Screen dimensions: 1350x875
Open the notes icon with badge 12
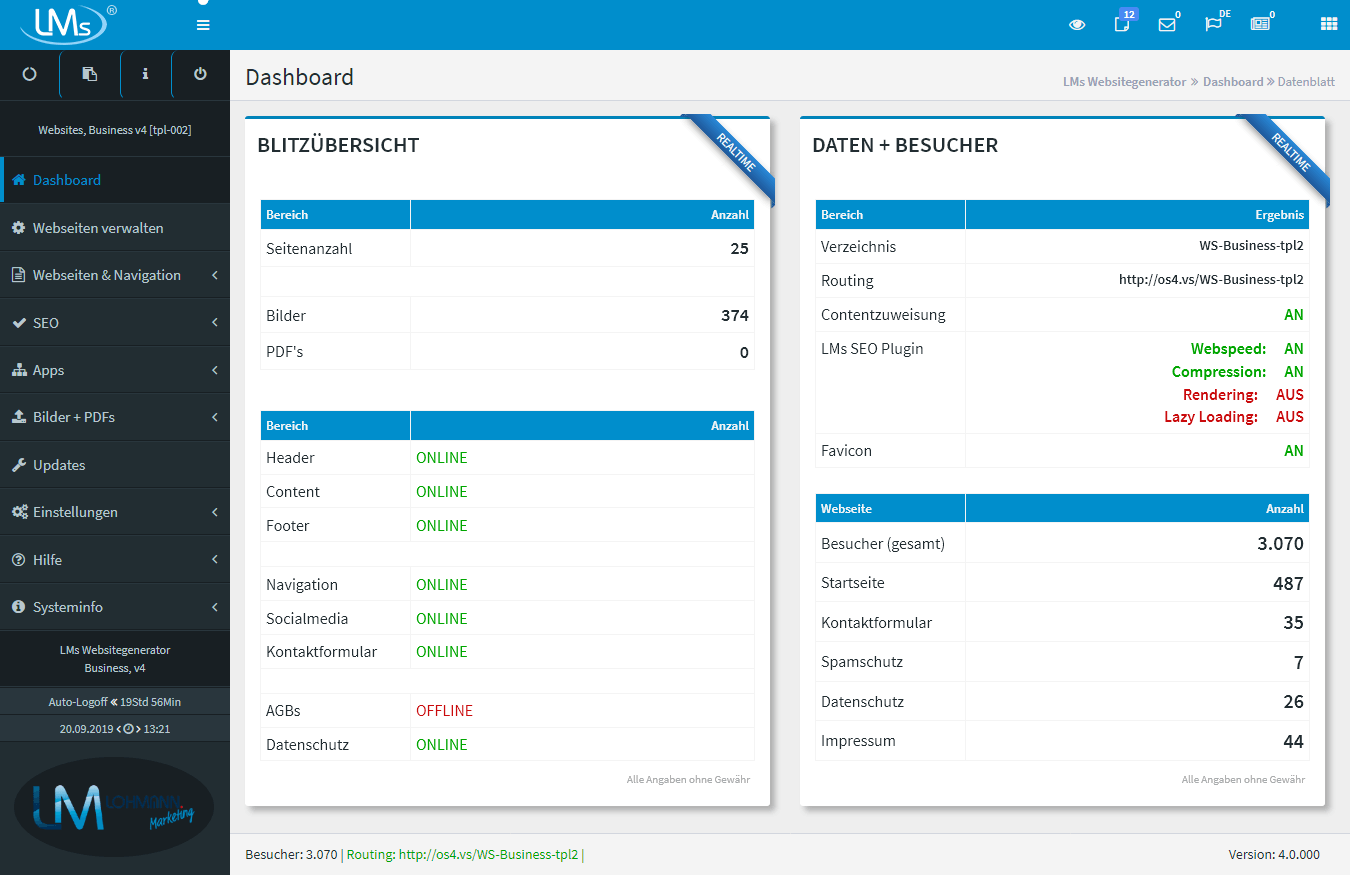click(x=1122, y=24)
